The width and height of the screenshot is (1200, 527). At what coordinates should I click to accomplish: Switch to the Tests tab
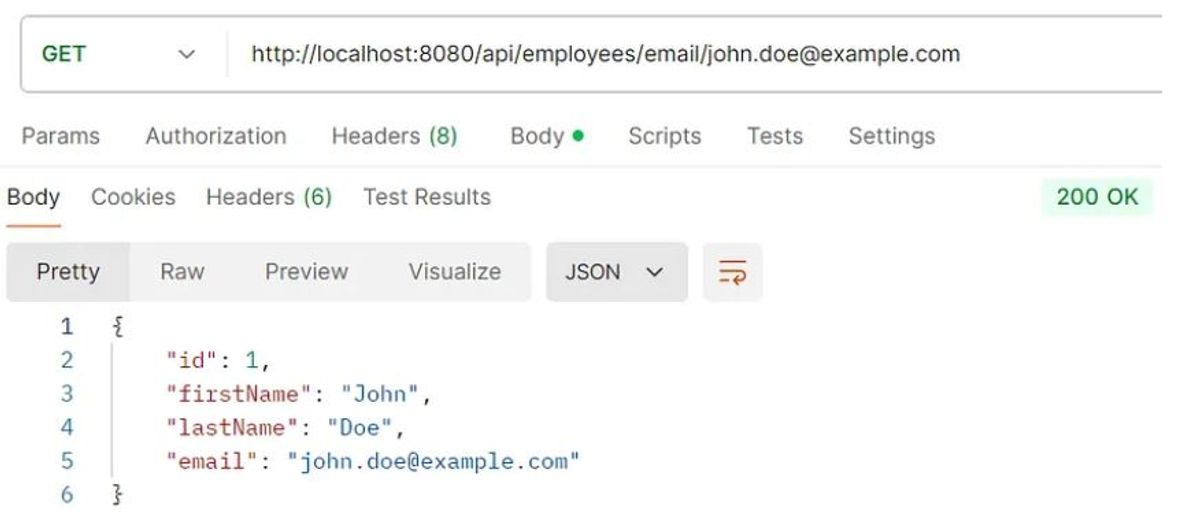pos(775,136)
